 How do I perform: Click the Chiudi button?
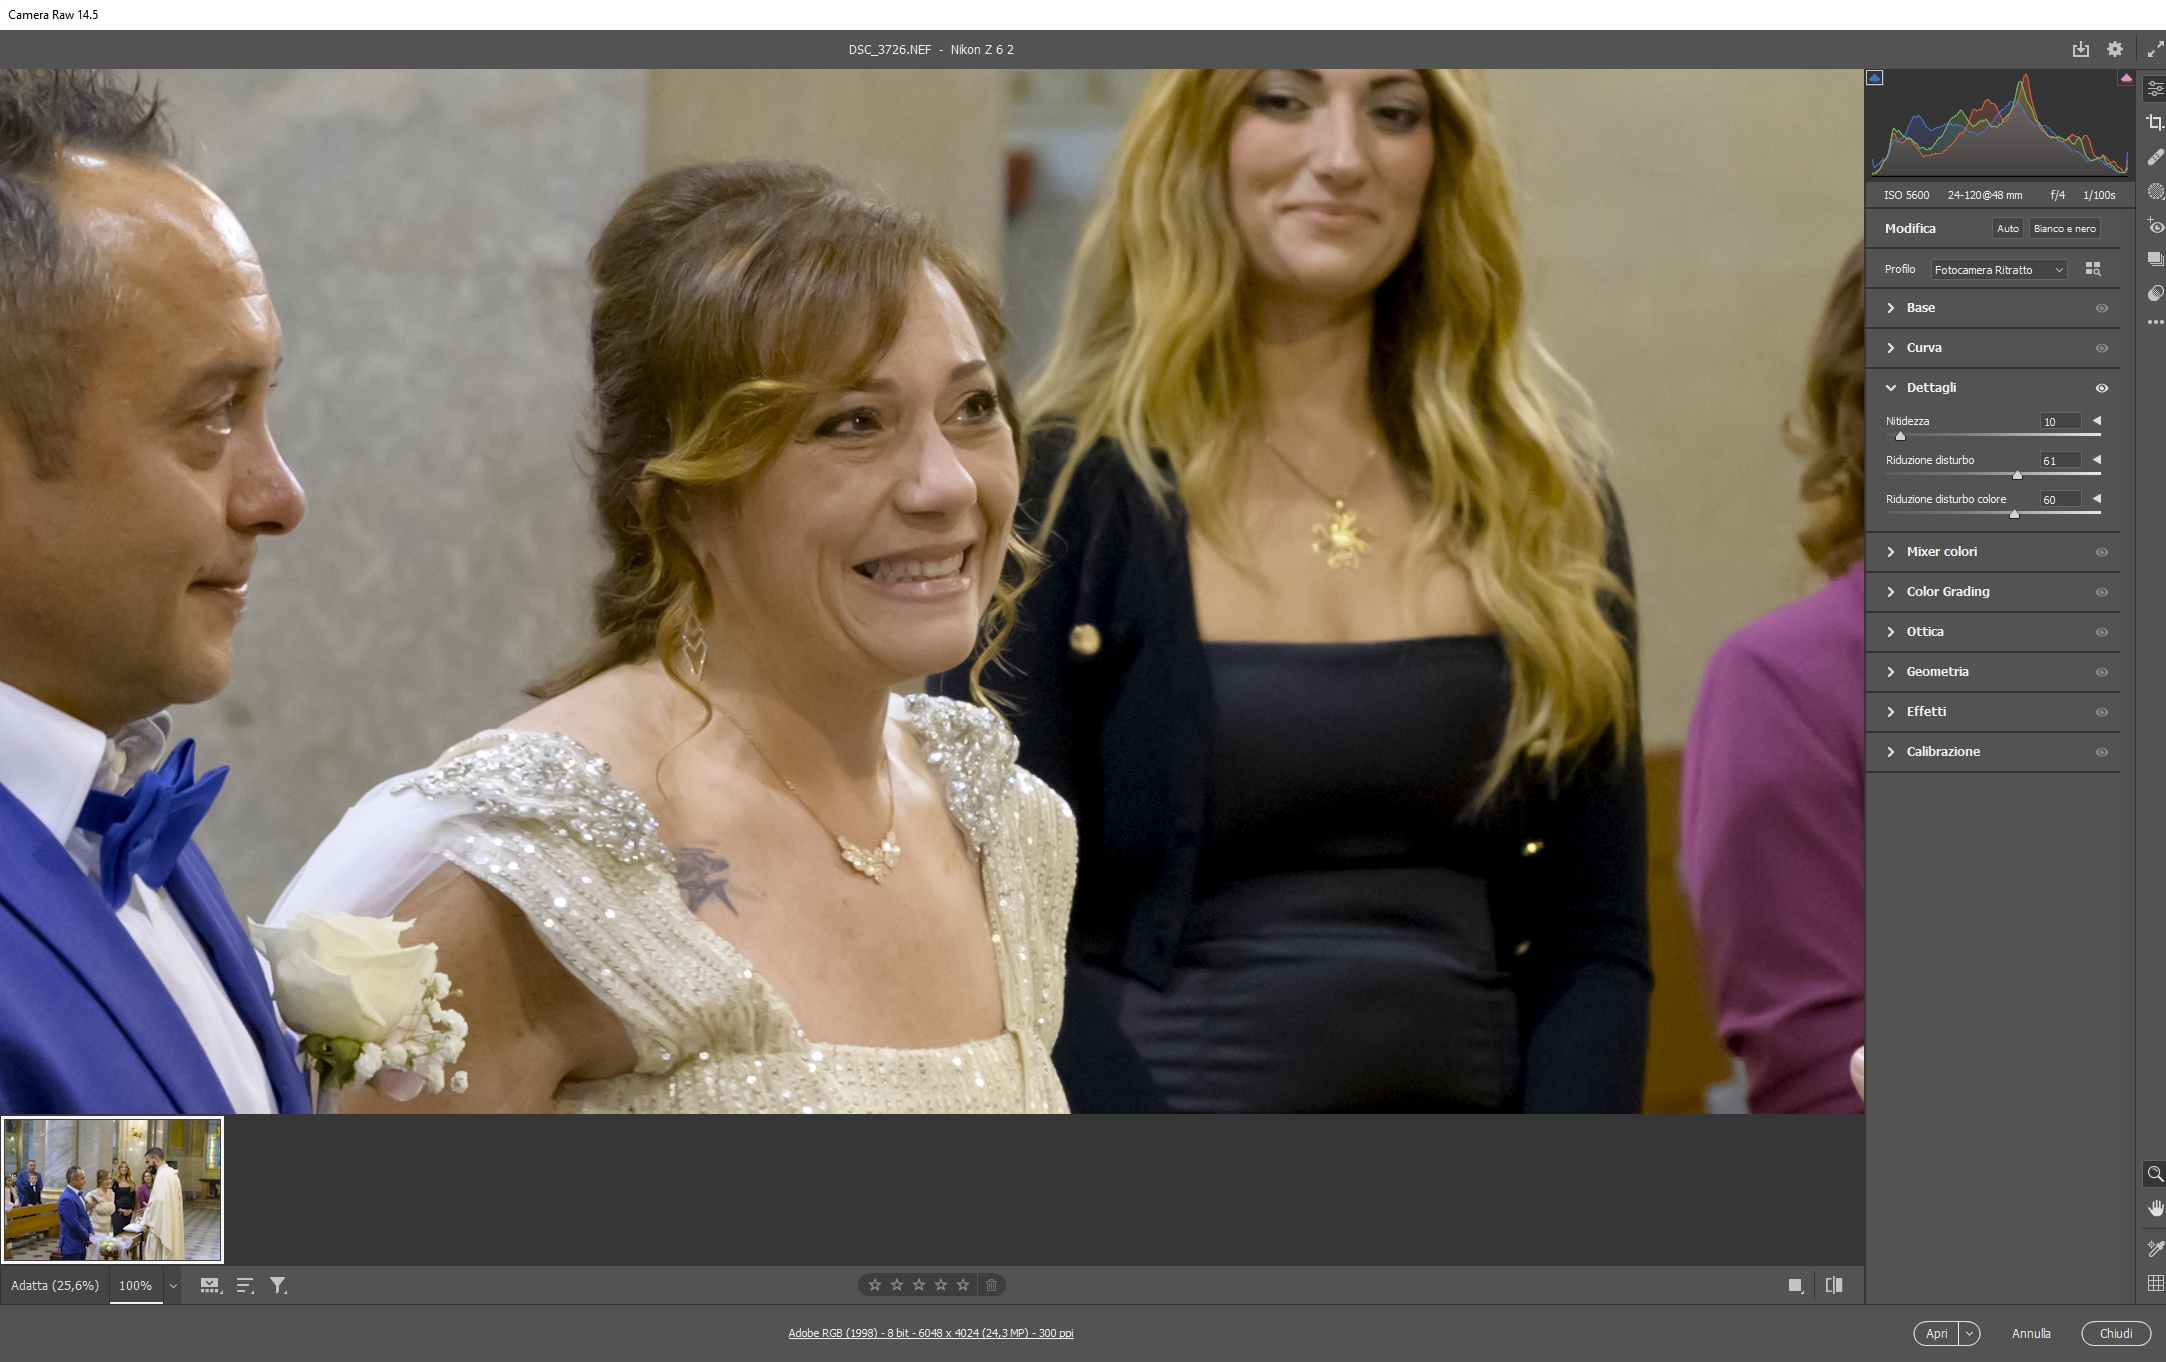(2115, 1333)
